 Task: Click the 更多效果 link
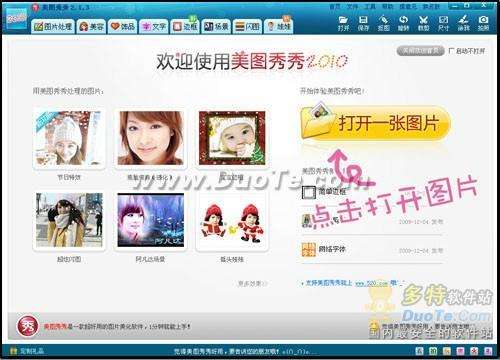click(x=252, y=283)
